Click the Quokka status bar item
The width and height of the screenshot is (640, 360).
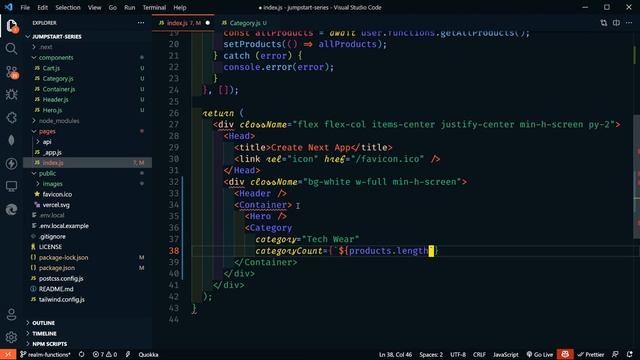148,354
